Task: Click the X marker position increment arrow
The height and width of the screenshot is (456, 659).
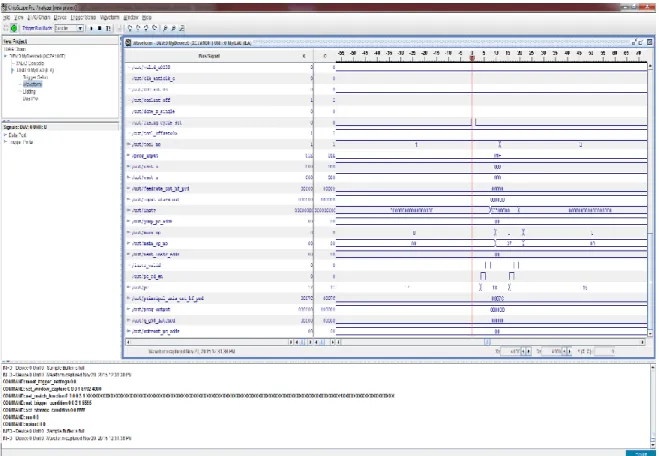Action: click(528, 351)
